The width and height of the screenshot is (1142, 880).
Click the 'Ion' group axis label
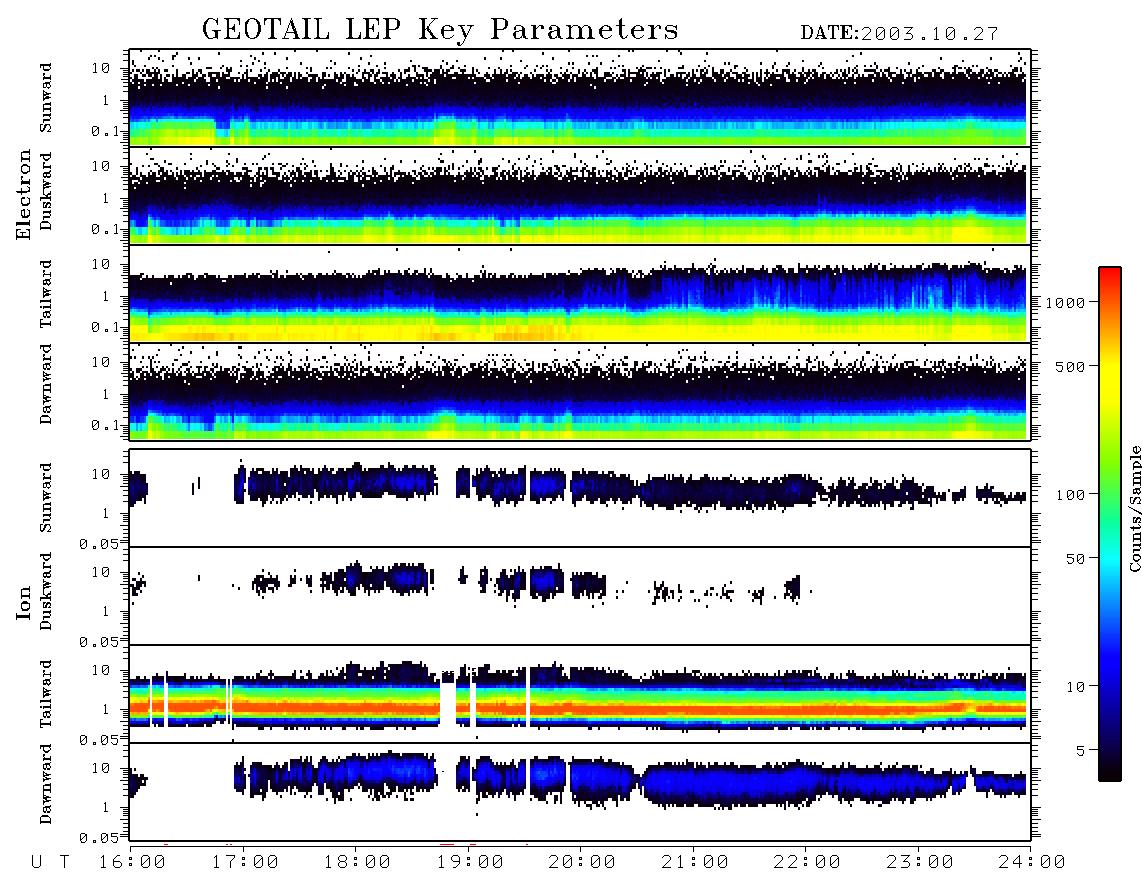click(24, 602)
